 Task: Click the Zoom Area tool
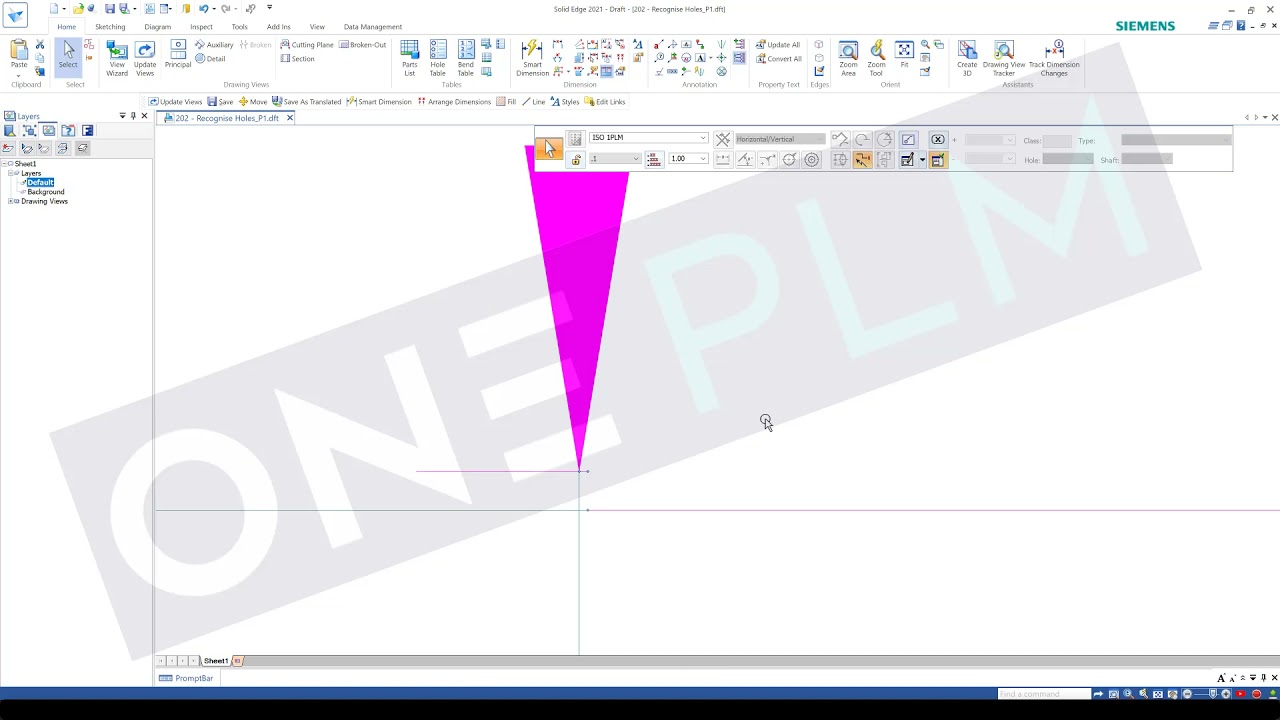(848, 59)
